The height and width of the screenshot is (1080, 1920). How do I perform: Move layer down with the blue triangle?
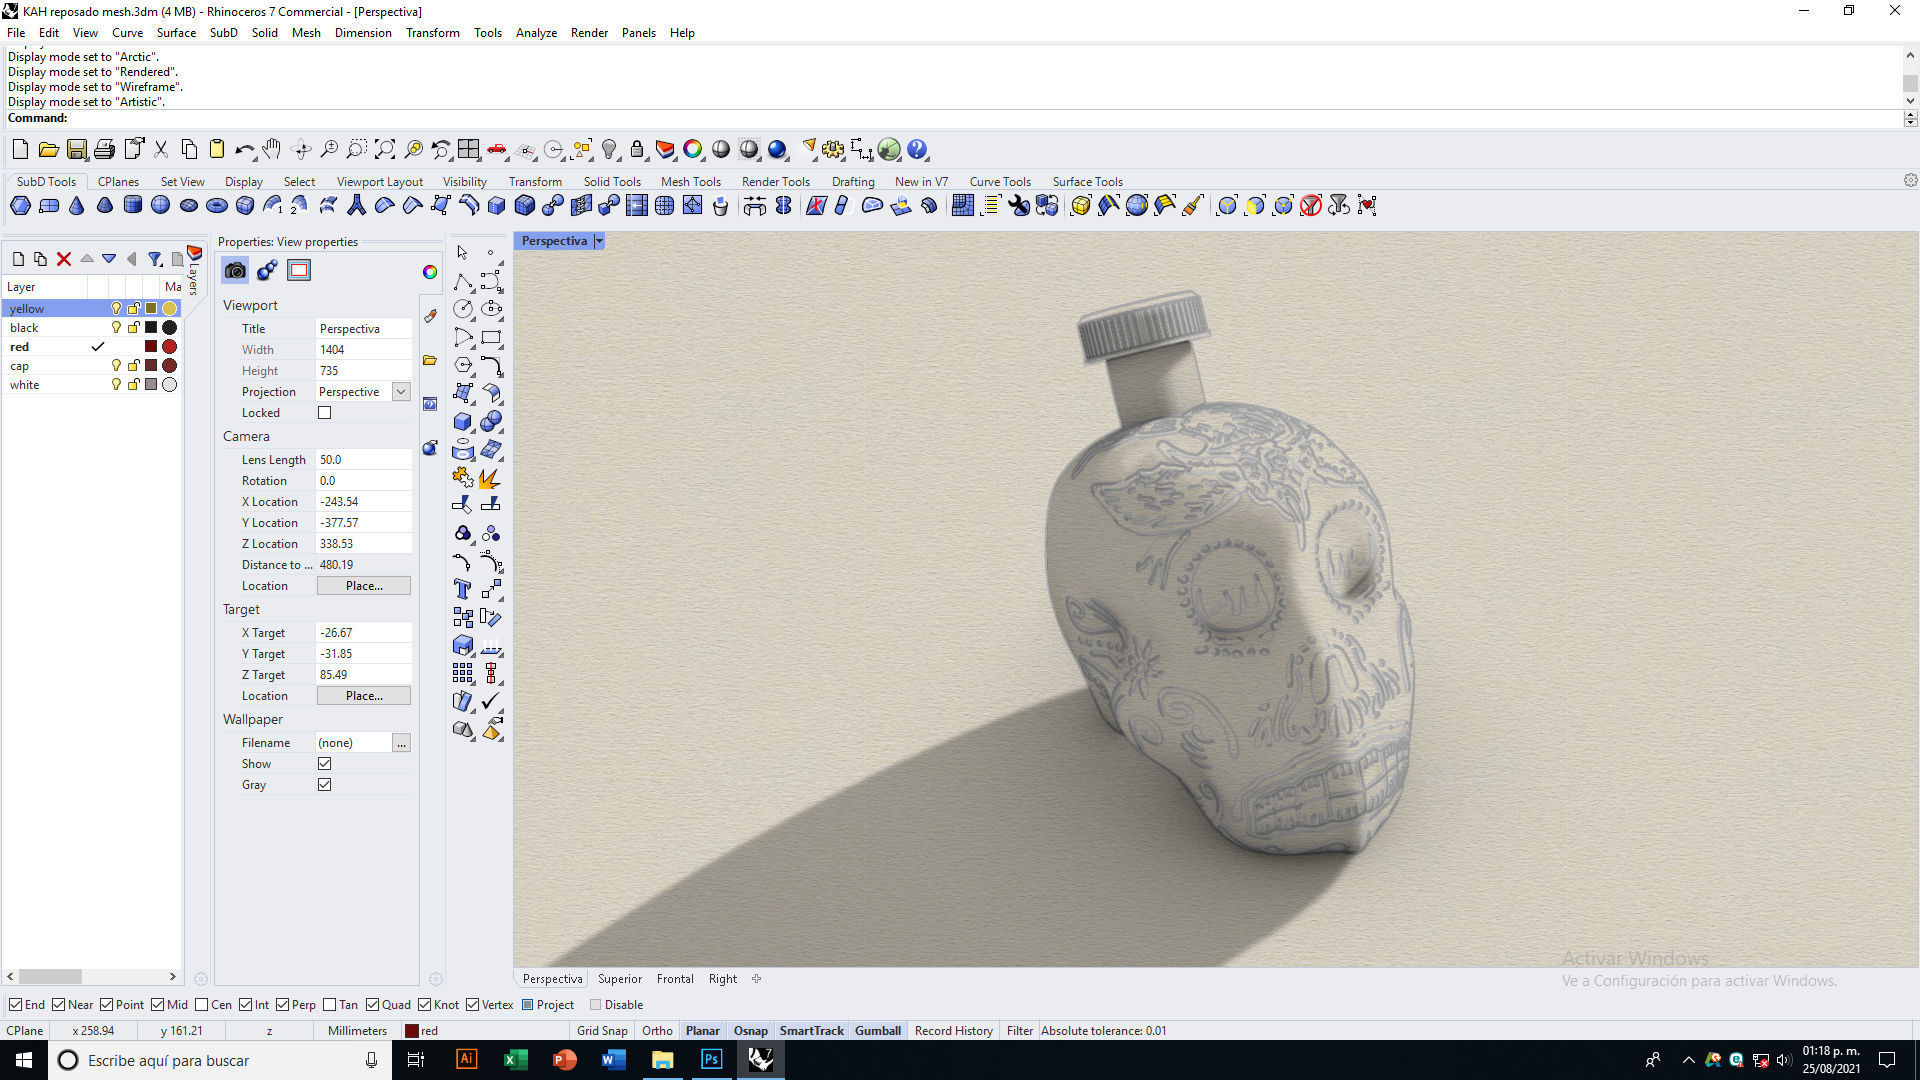click(109, 259)
